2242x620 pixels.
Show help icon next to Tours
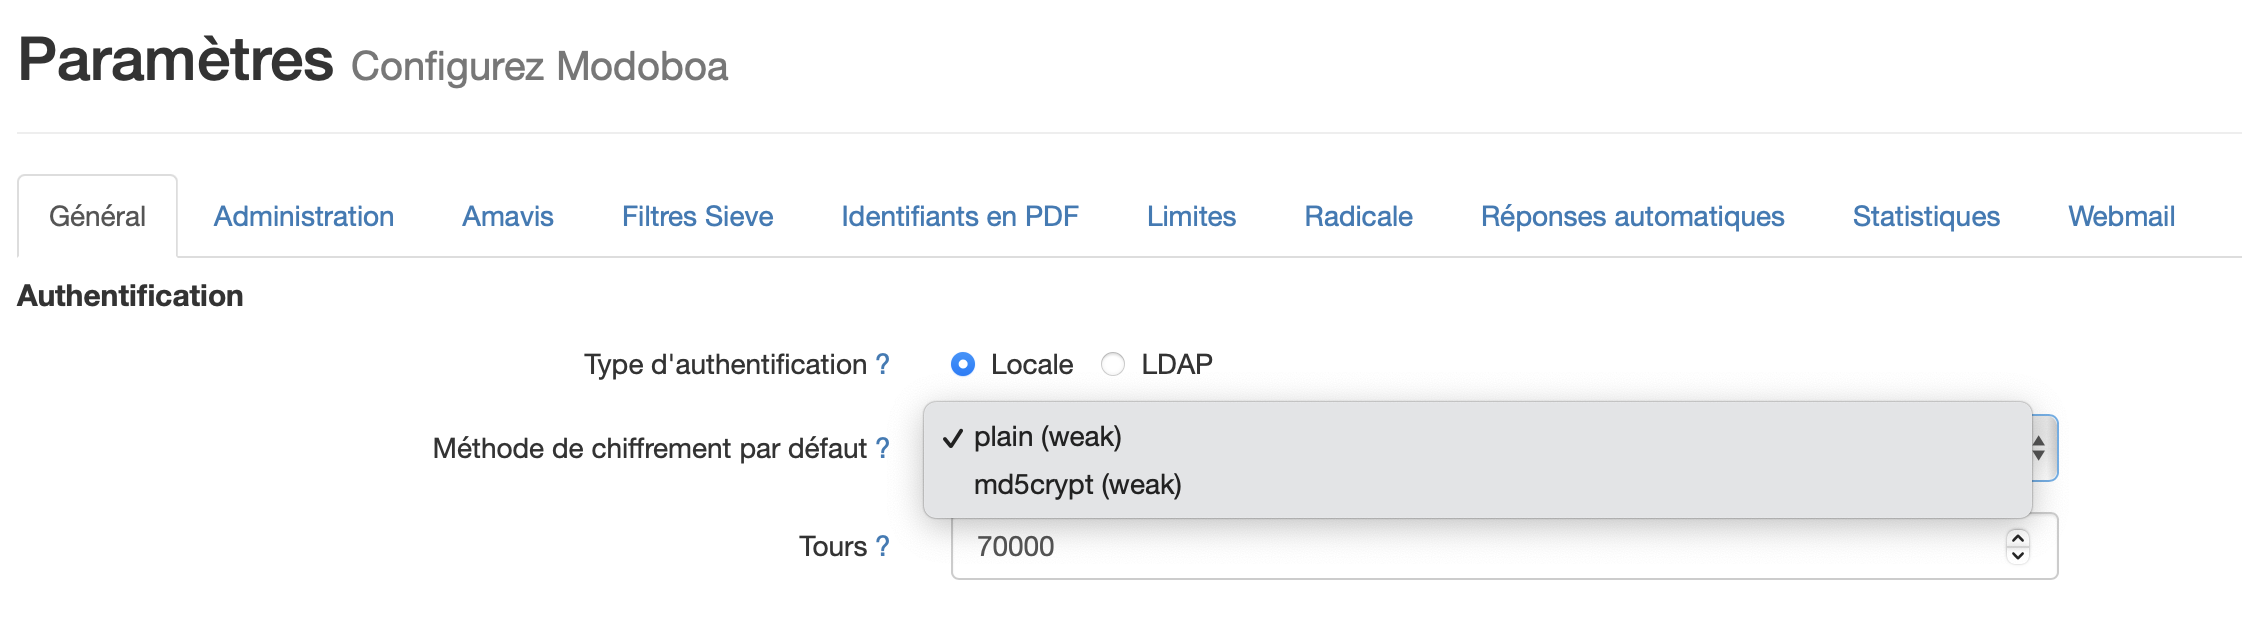pyautogui.click(x=883, y=546)
